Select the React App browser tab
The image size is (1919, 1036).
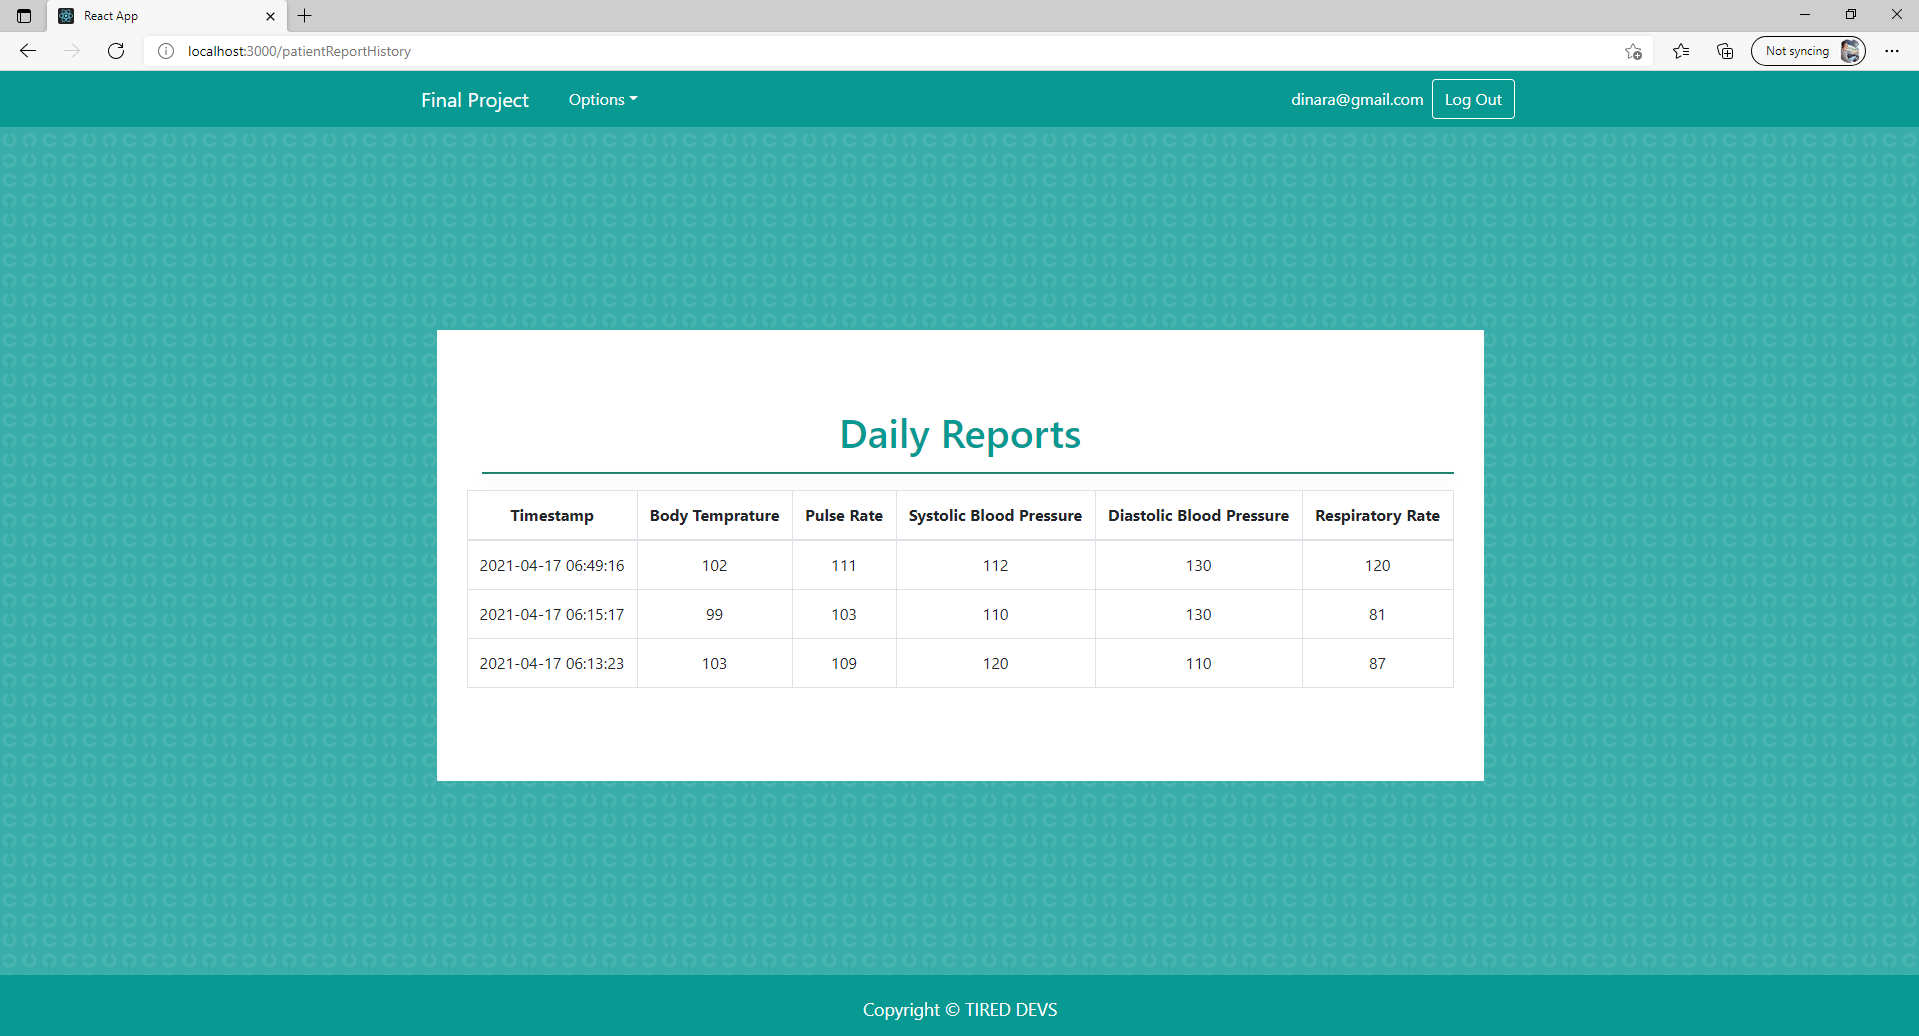point(166,16)
